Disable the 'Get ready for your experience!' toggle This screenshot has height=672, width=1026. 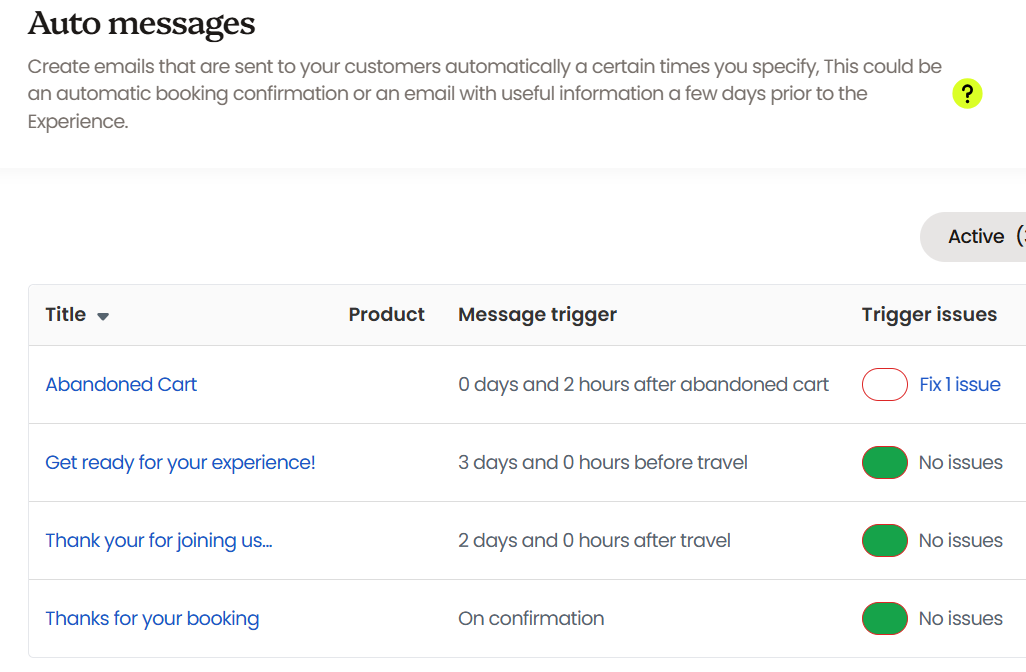(884, 463)
